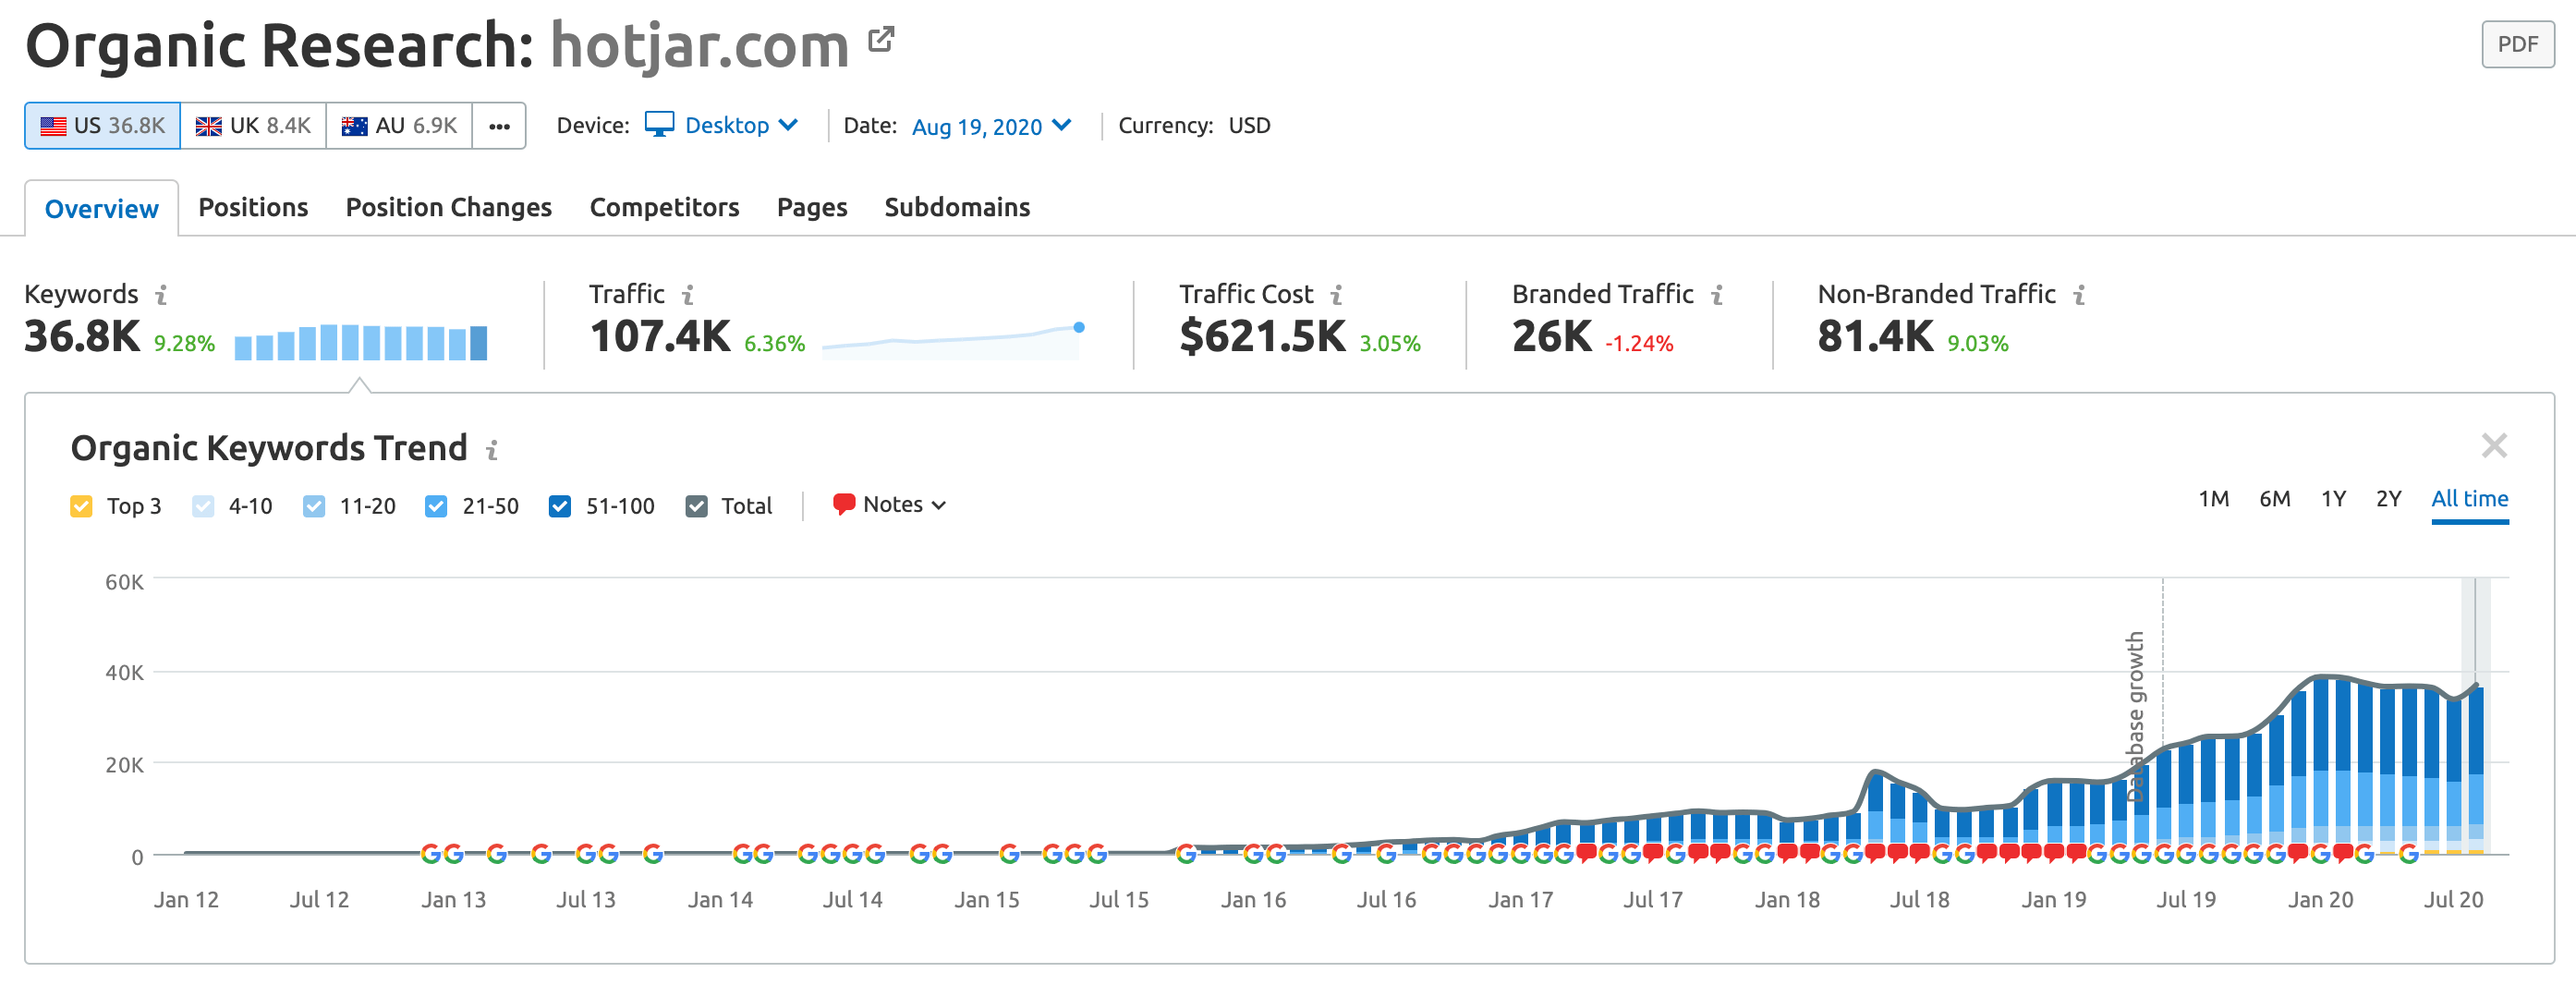Click the Branded Traffic info icon
The height and width of the screenshot is (985, 2576).
pyautogui.click(x=1717, y=295)
